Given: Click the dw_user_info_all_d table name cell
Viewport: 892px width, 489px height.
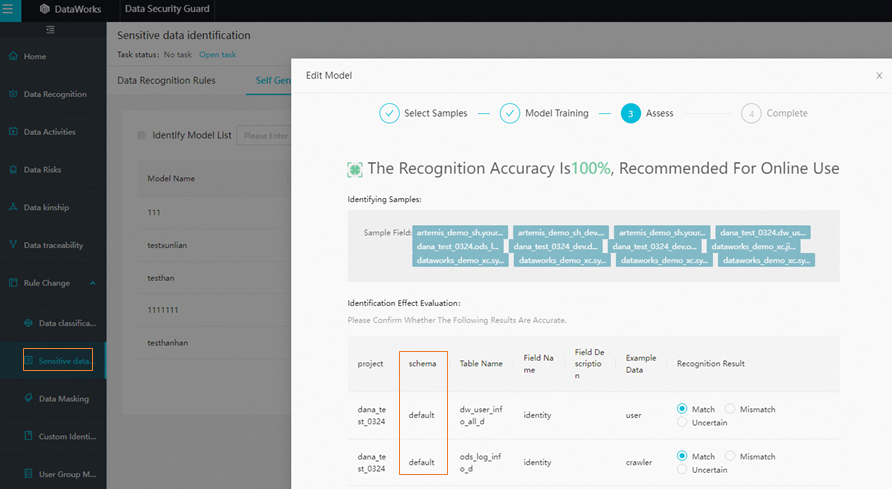Looking at the screenshot, I should click(x=481, y=415).
